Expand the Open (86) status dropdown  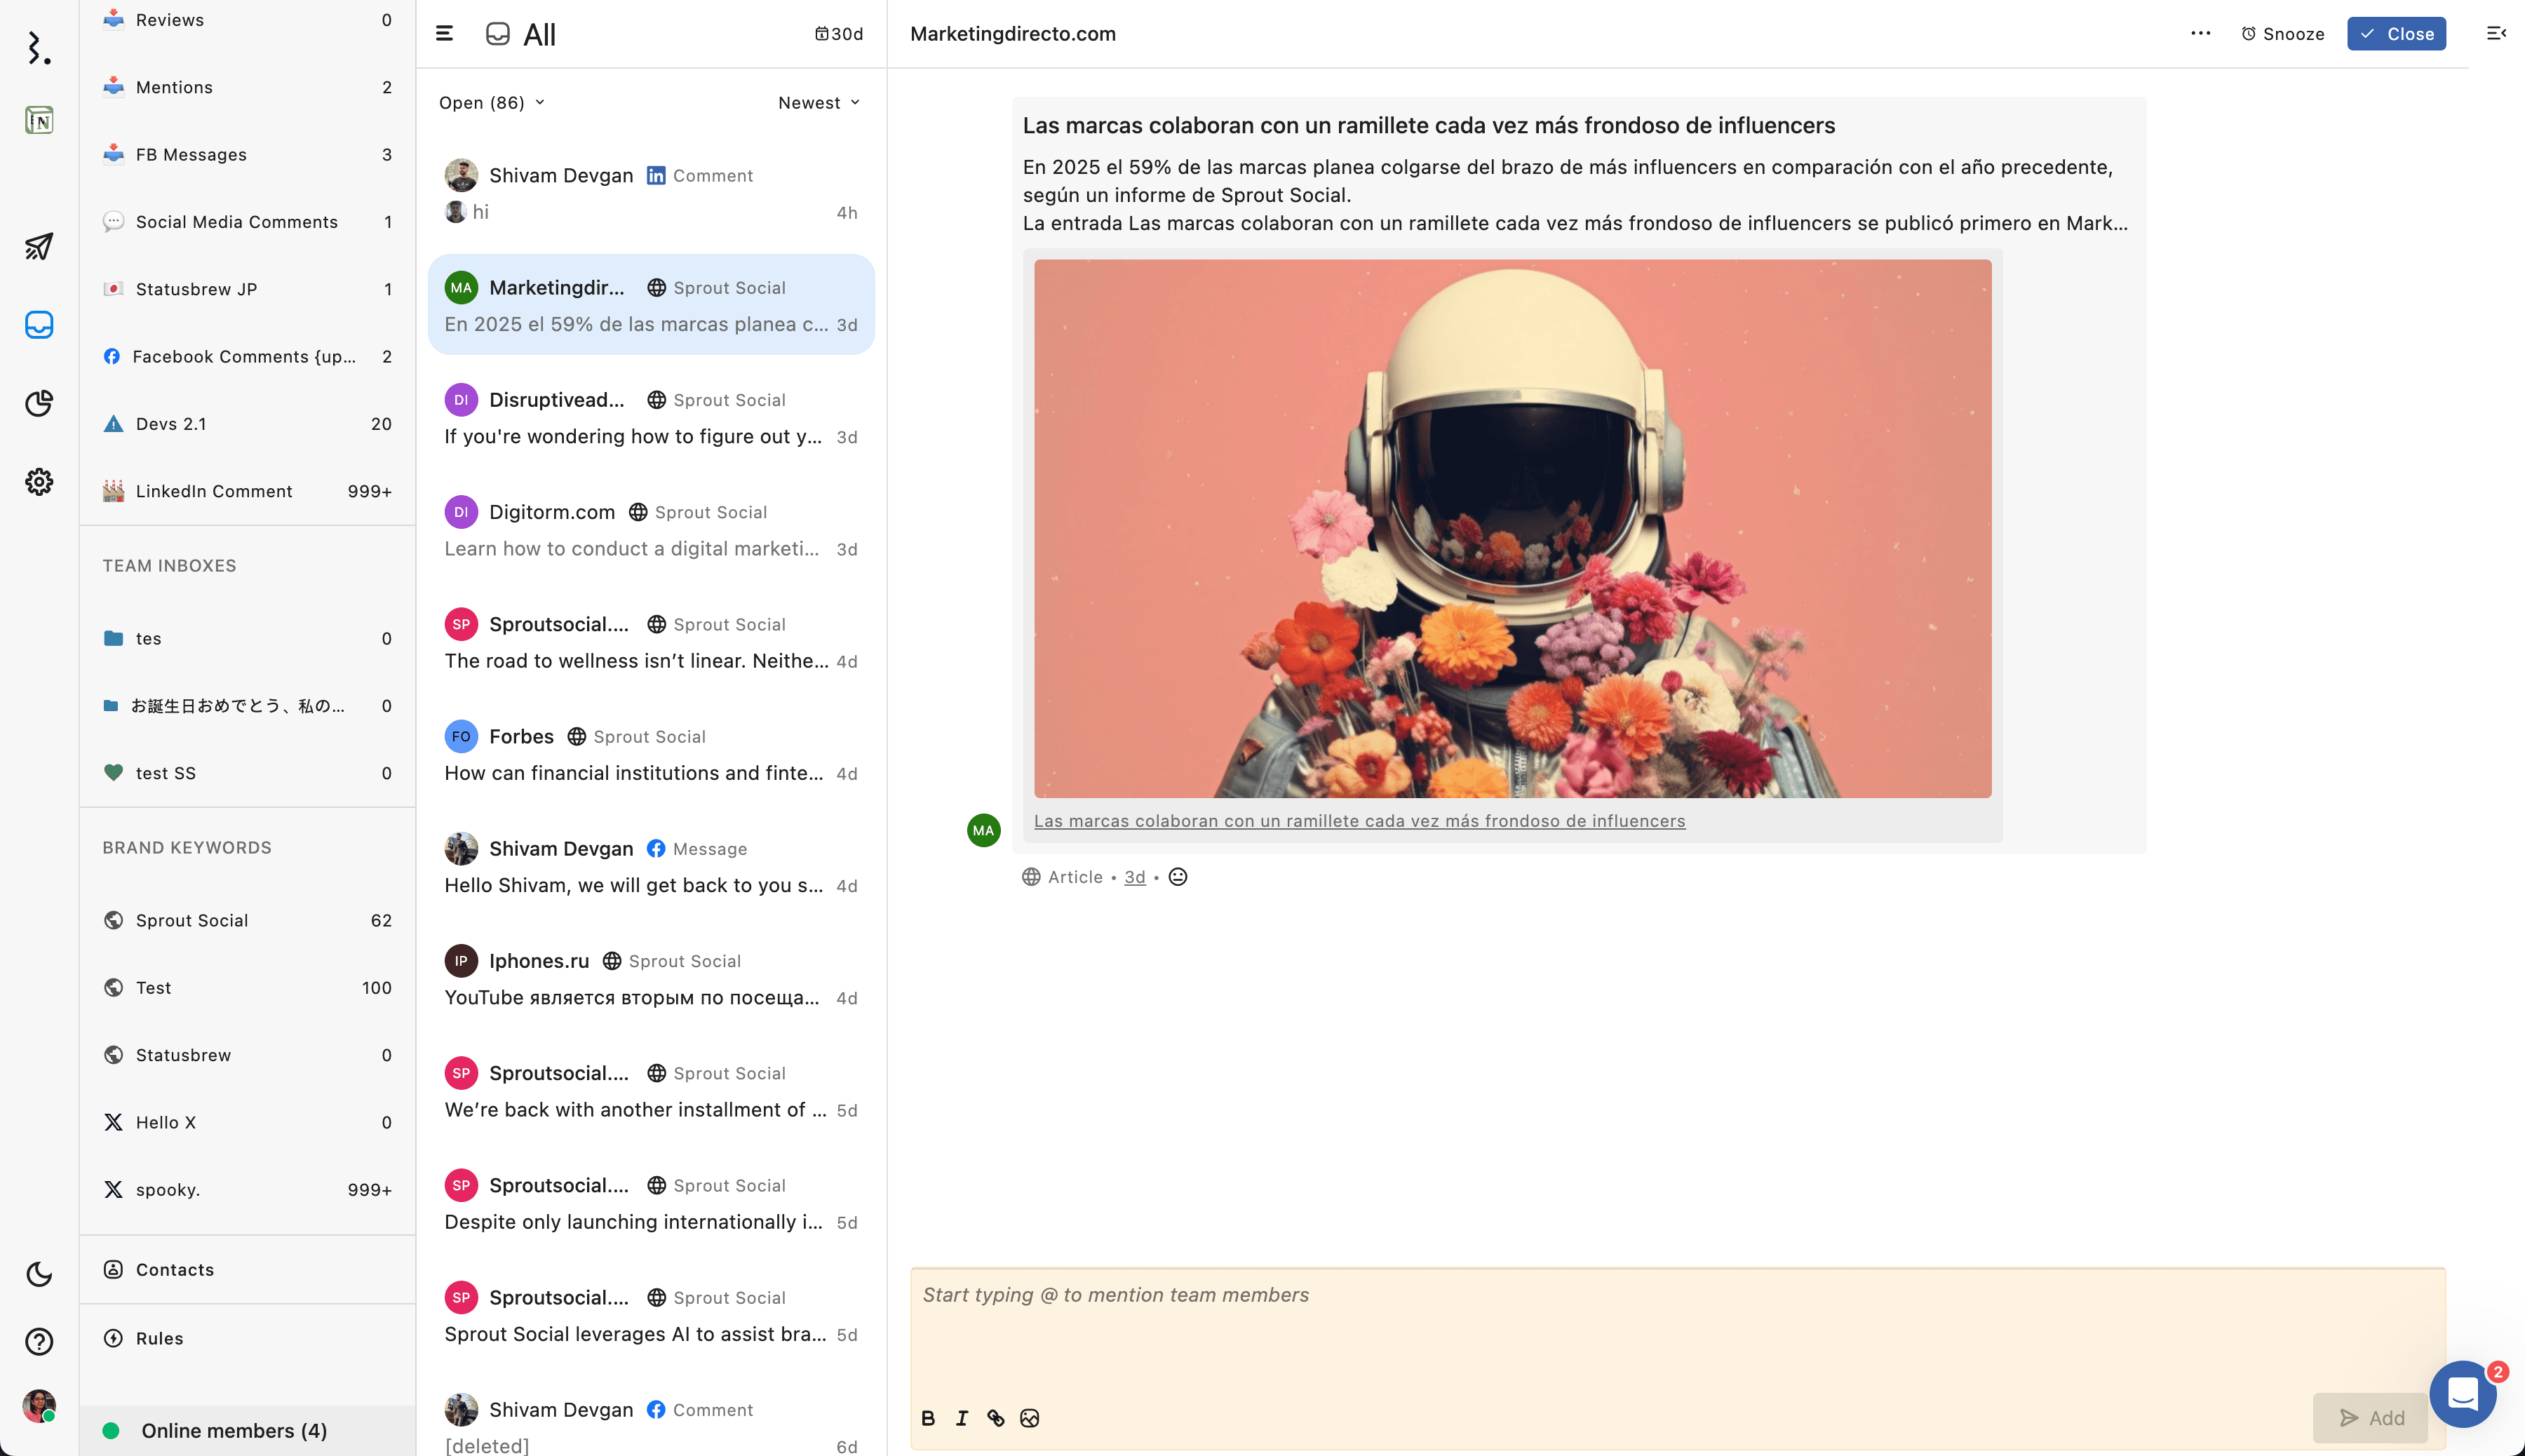click(492, 103)
